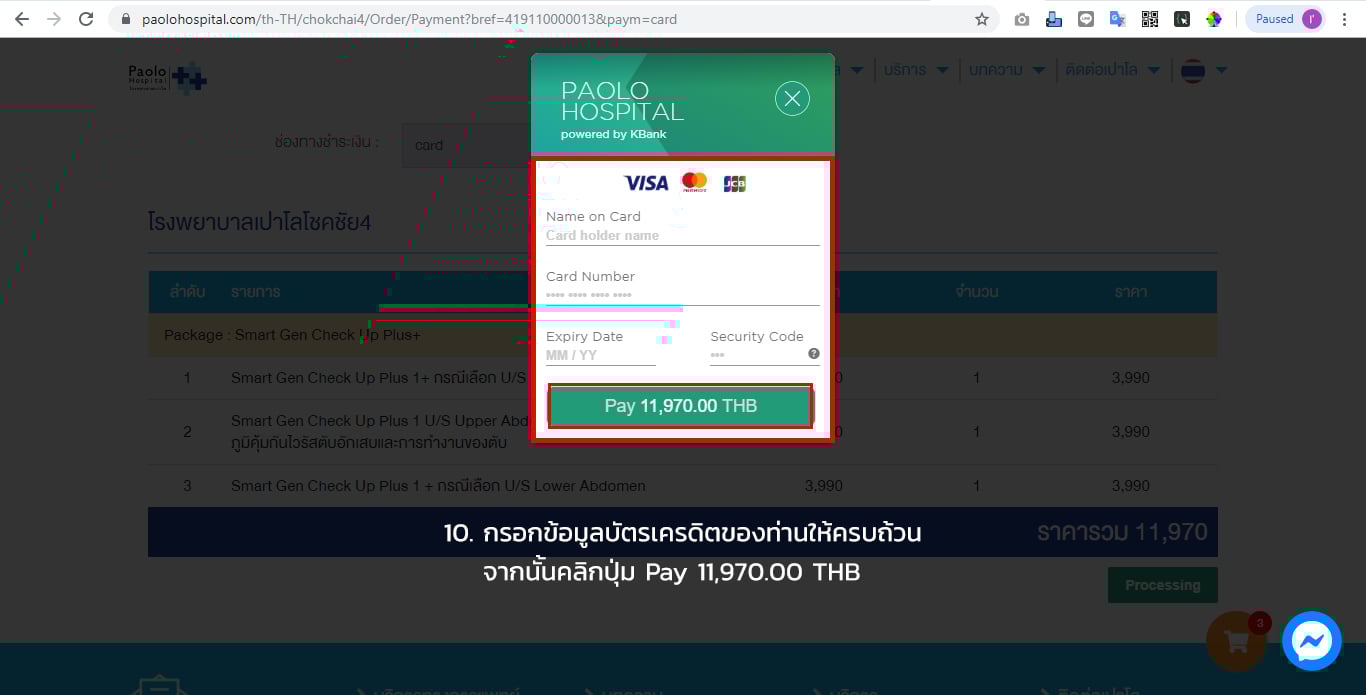Click the Paolo Hospital logo
Screen dimensions: 1366x695
(x=167, y=77)
